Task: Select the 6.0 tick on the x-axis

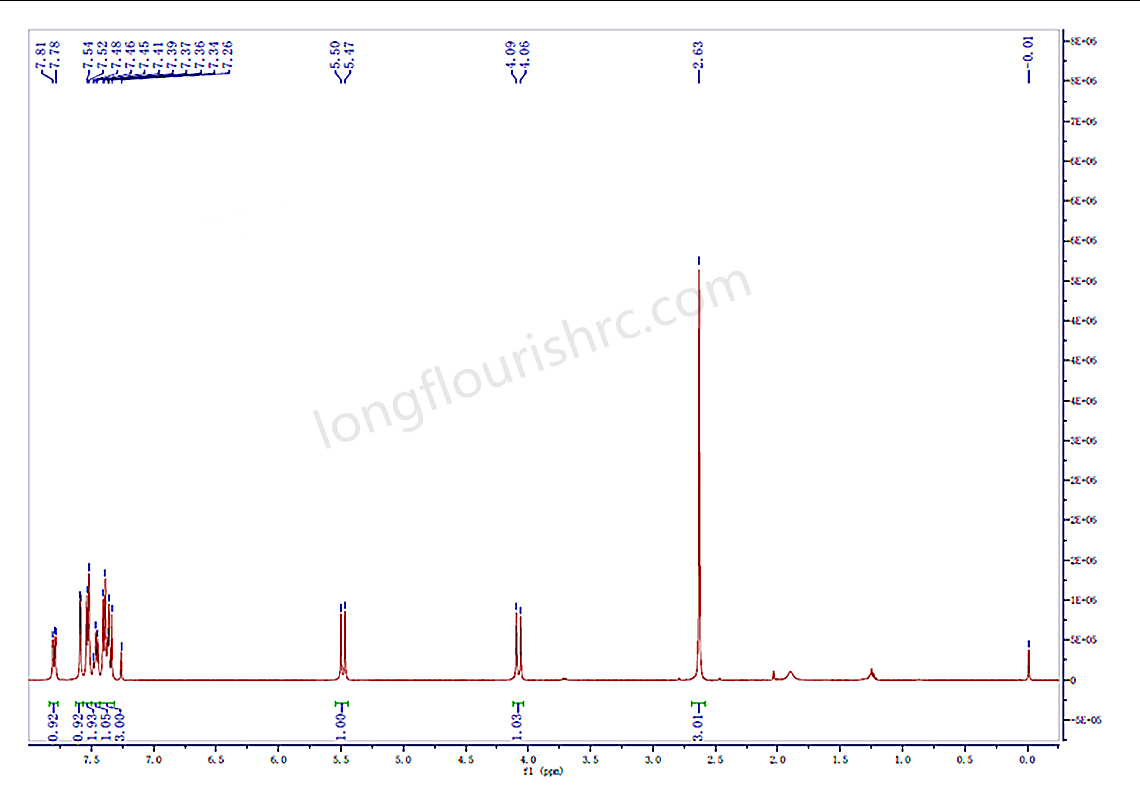Action: (x=279, y=760)
